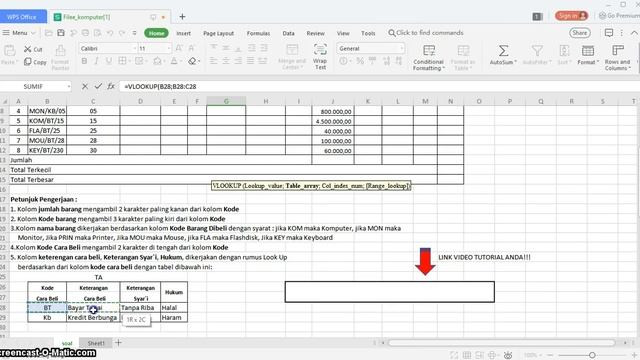This screenshot has height=360, width=640.
Task: Switch to the Home tab
Action: click(x=156, y=33)
